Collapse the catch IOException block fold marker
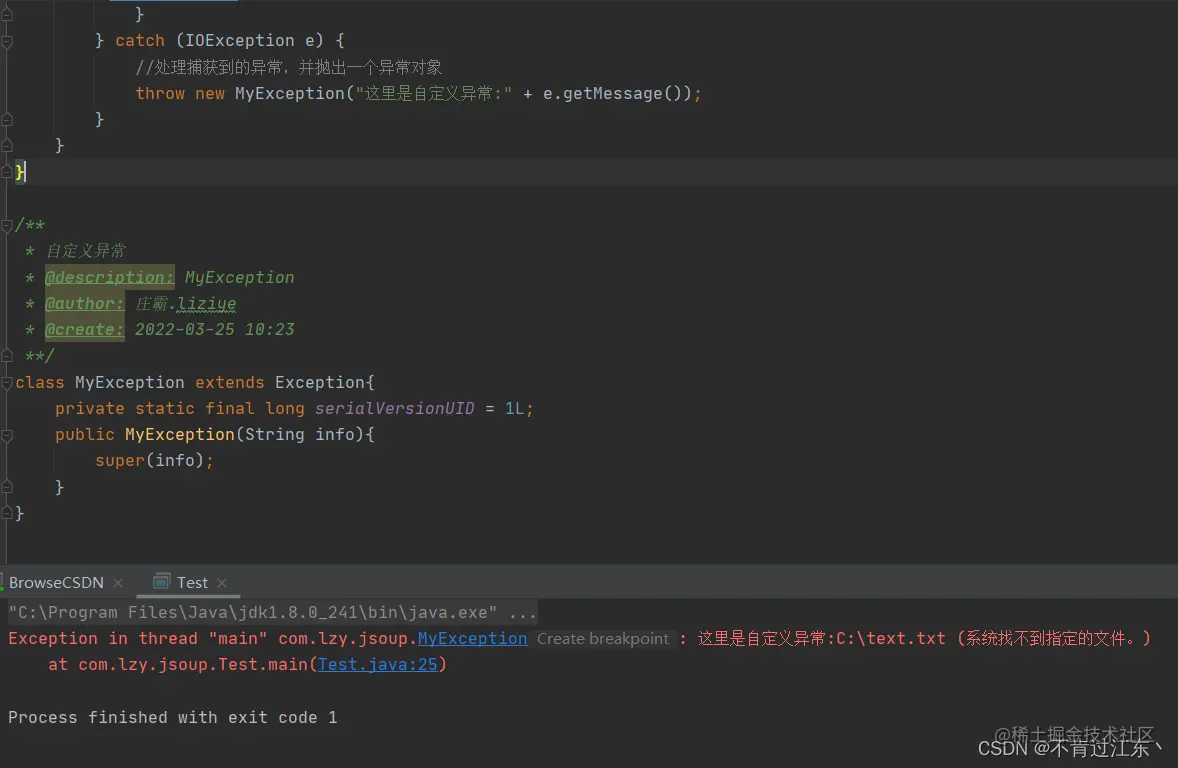 [x=7, y=41]
